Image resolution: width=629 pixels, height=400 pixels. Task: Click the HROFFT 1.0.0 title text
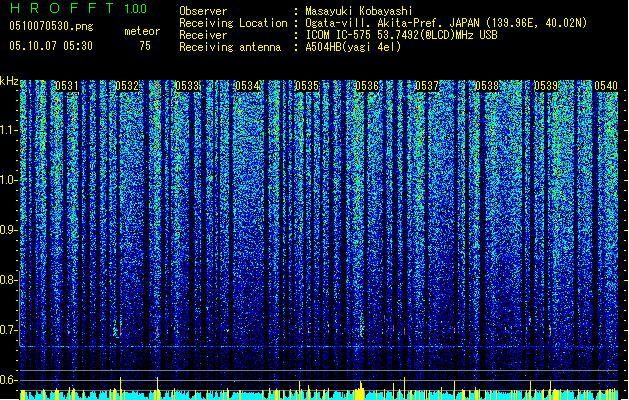point(79,8)
